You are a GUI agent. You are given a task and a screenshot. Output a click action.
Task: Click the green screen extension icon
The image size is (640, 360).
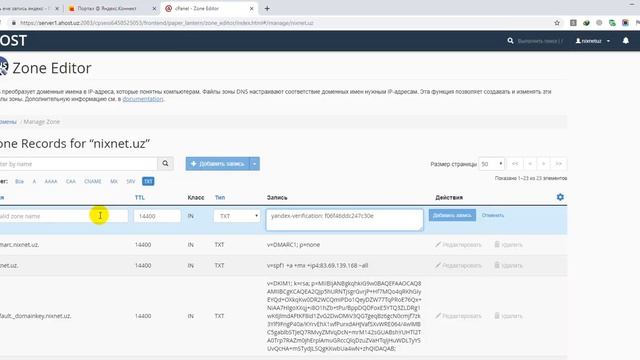coord(612,23)
